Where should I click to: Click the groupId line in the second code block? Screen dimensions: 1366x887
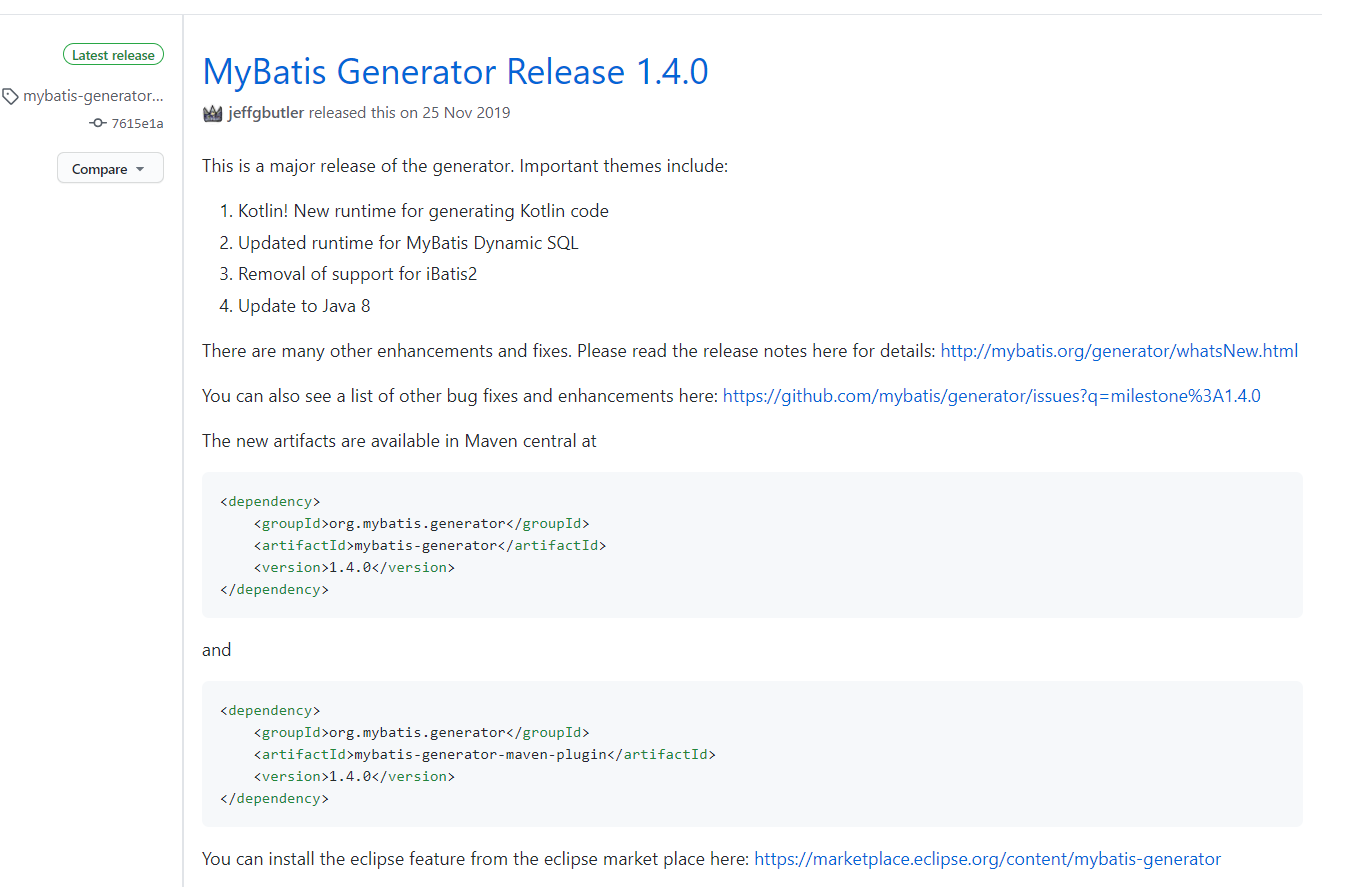(x=422, y=733)
